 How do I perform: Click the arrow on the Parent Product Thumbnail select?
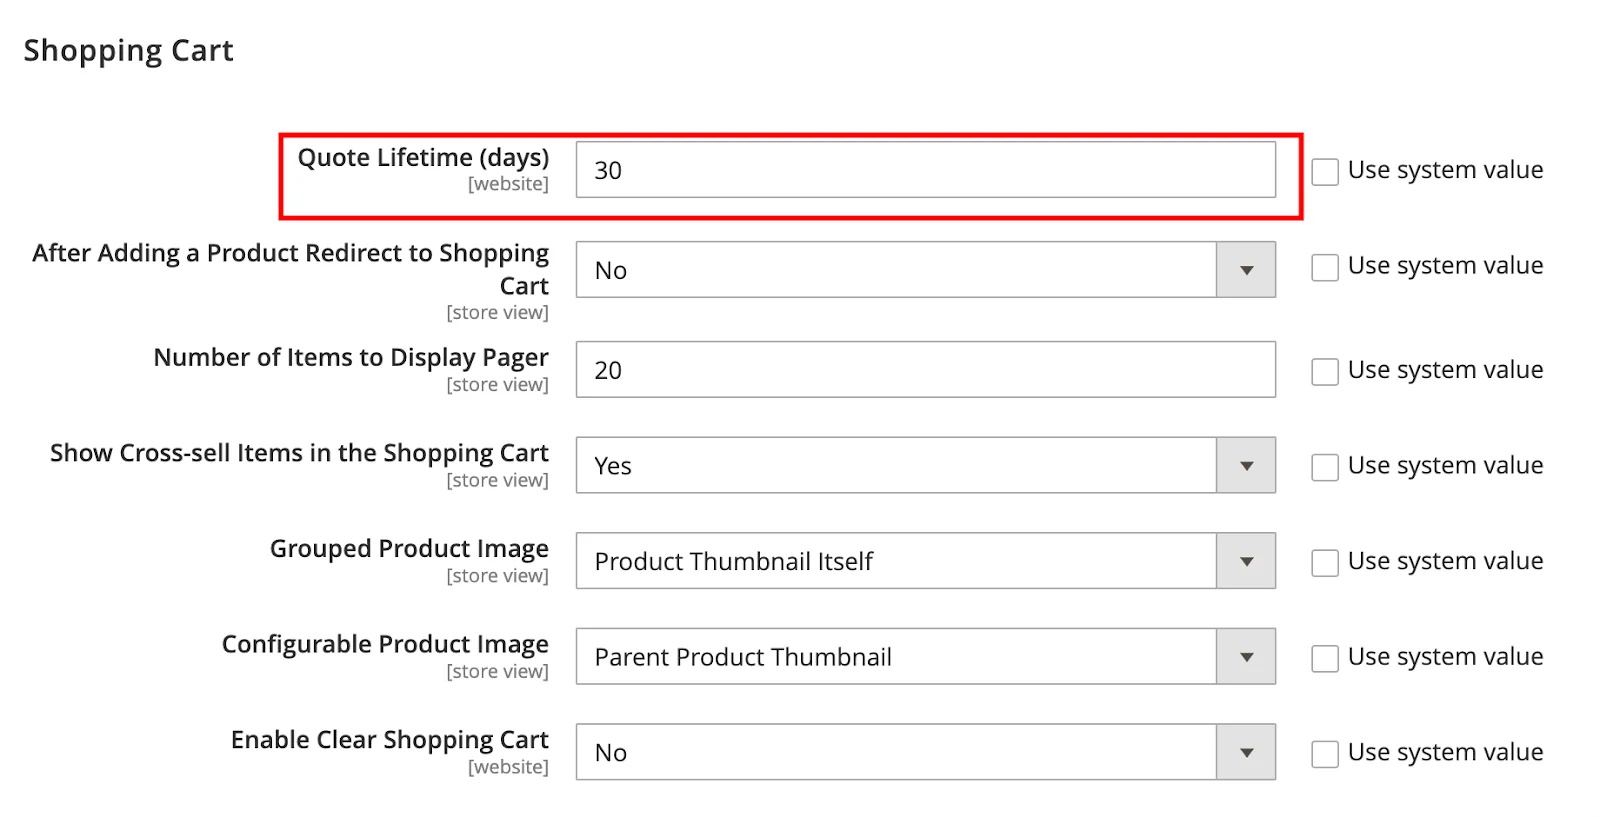click(1246, 657)
